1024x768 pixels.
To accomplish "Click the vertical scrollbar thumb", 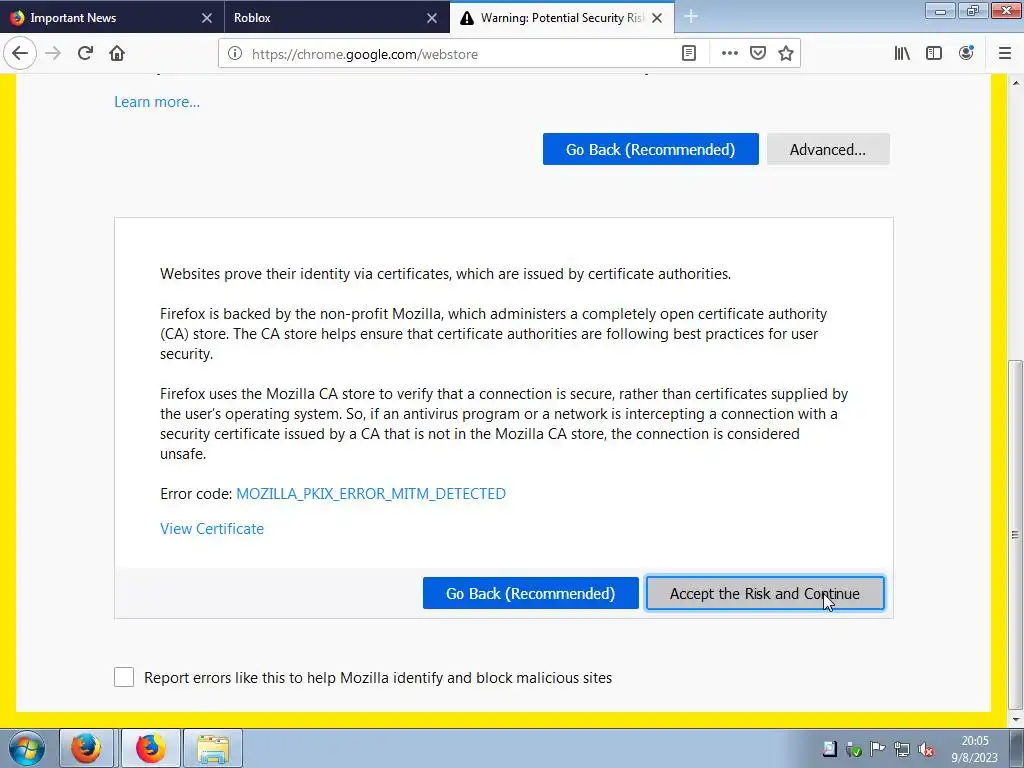I will pyautogui.click(x=1015, y=534).
